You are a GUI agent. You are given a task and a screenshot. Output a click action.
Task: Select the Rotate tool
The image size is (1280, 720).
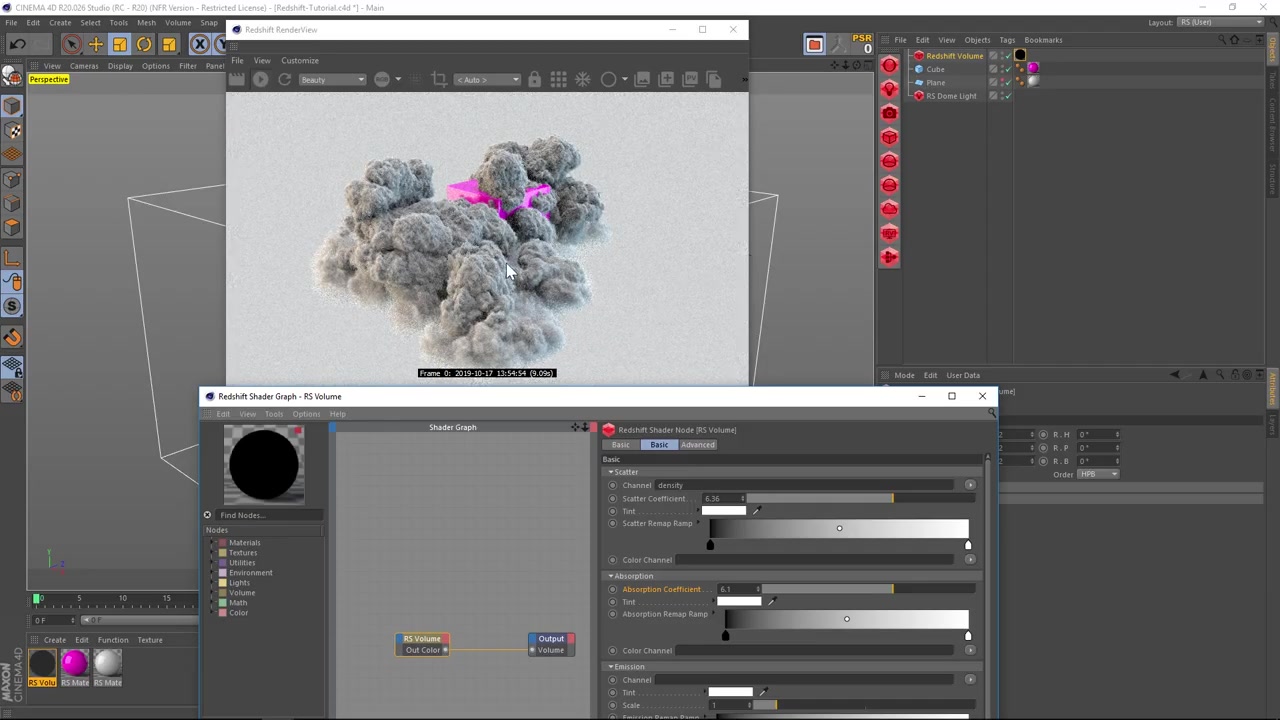[144, 44]
